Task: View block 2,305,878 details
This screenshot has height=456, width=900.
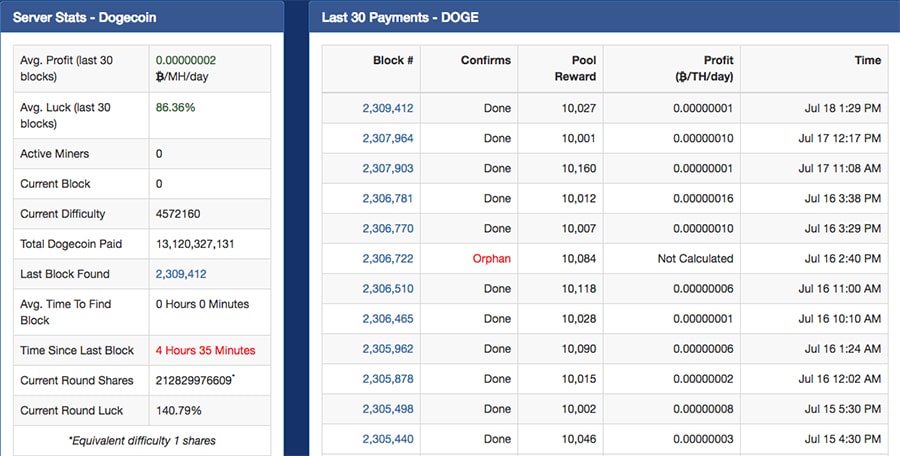Action: click(x=387, y=379)
